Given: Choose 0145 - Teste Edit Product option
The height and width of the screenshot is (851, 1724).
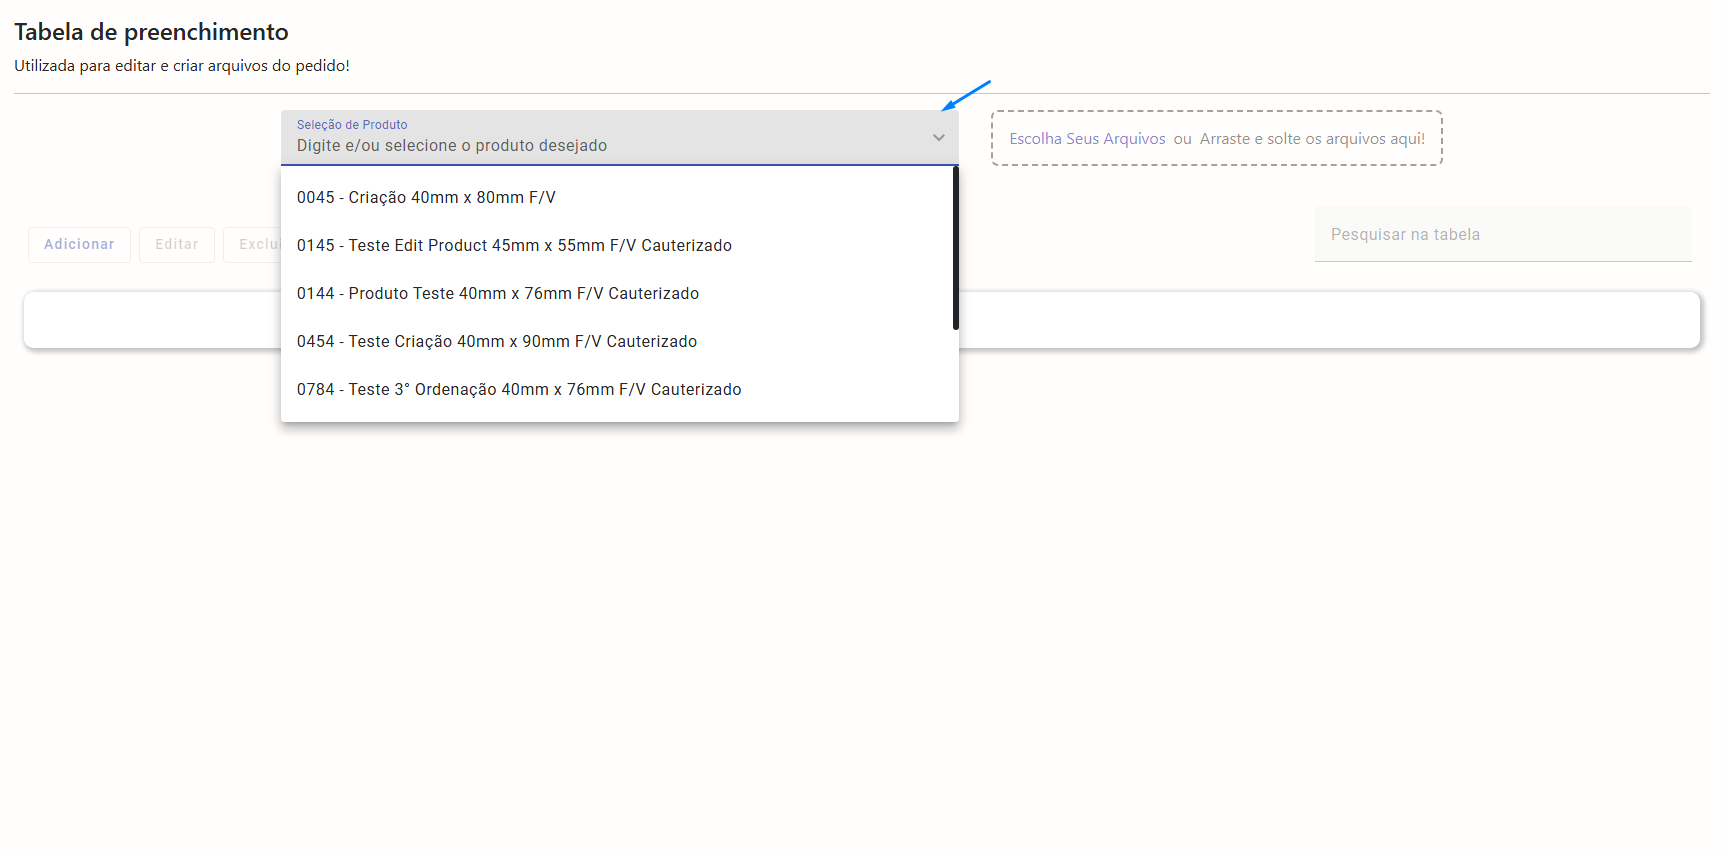Looking at the screenshot, I should tap(514, 246).
